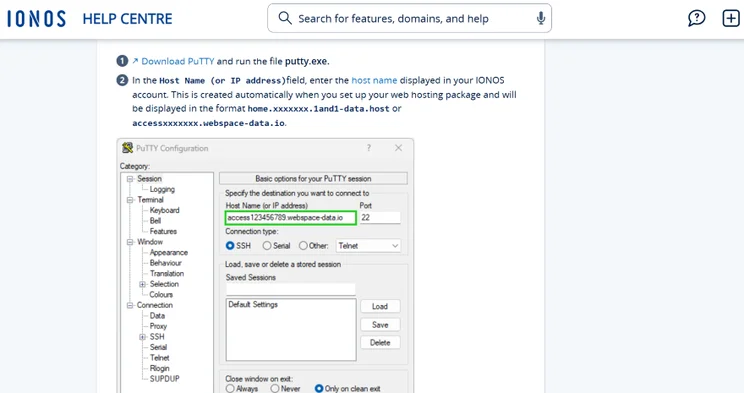Collapse the Connection tree node
This screenshot has width=744, height=393.
130,305
